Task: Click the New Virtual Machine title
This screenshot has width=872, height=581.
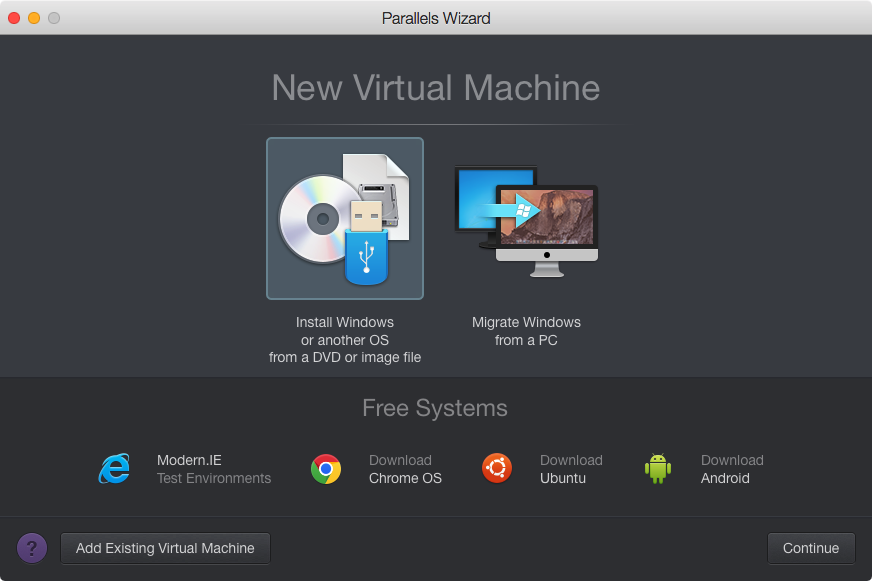Action: pos(435,89)
